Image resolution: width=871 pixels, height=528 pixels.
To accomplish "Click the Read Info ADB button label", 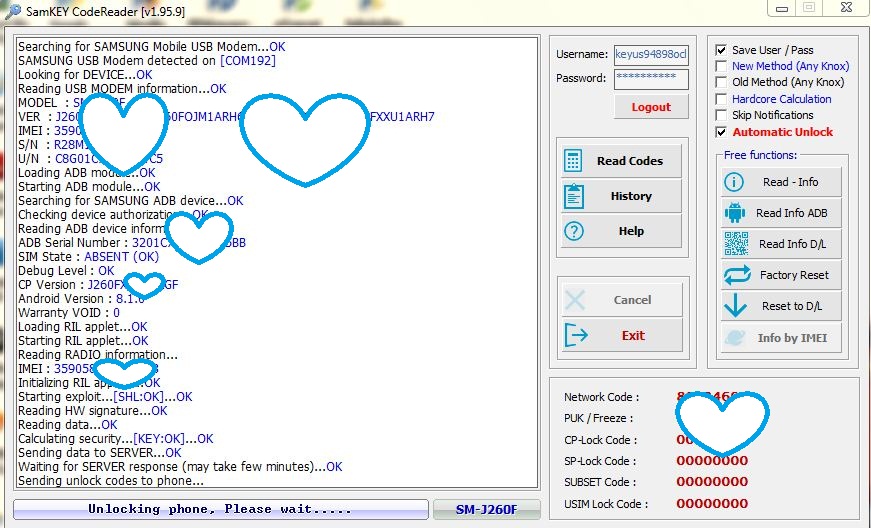I will [x=792, y=213].
